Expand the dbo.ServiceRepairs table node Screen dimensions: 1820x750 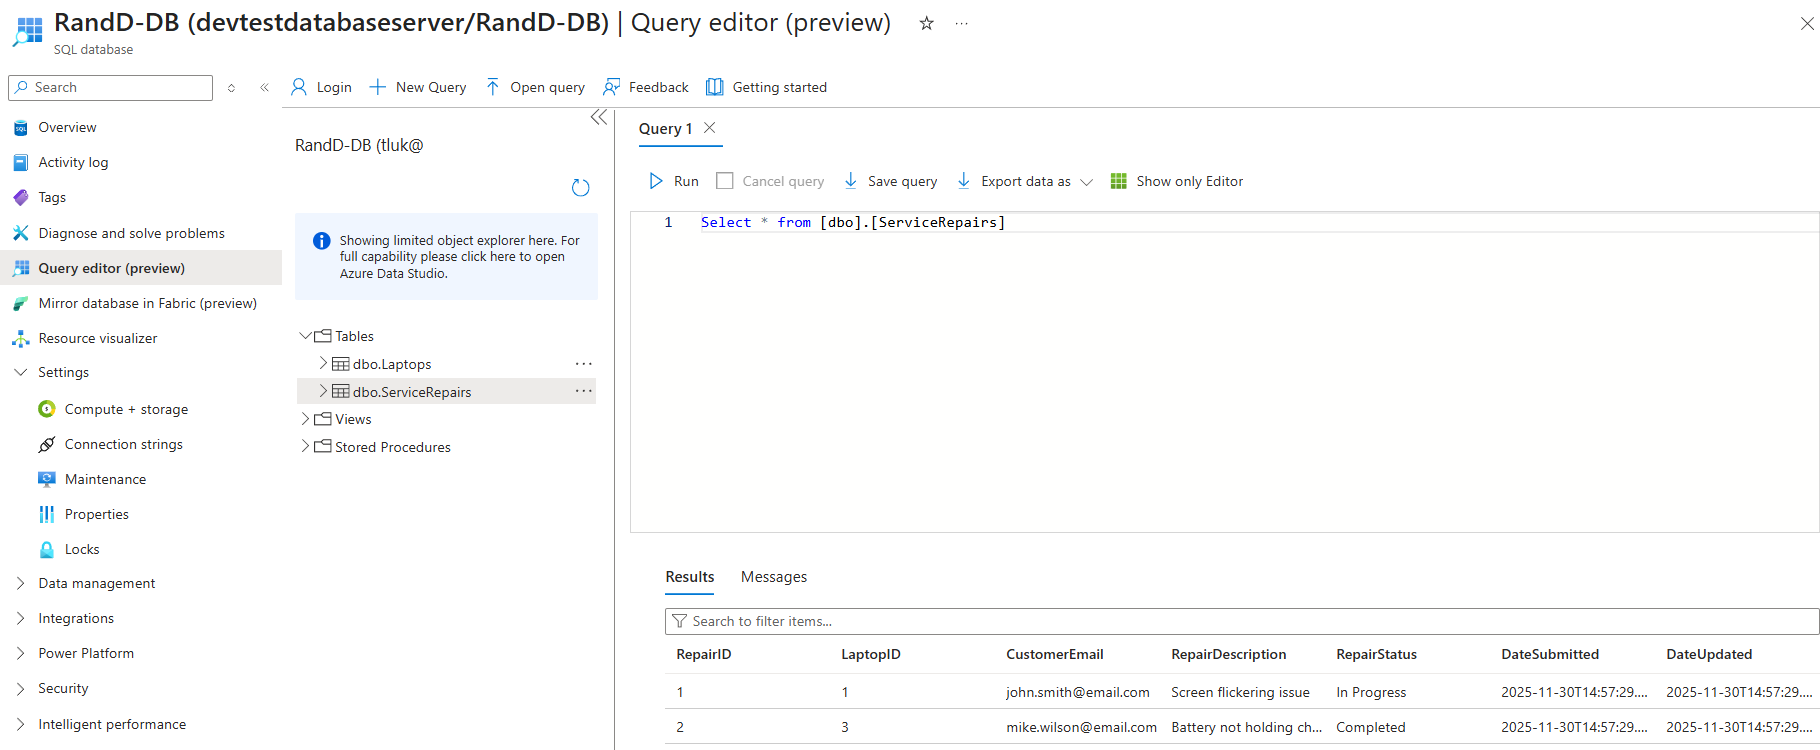tap(323, 391)
